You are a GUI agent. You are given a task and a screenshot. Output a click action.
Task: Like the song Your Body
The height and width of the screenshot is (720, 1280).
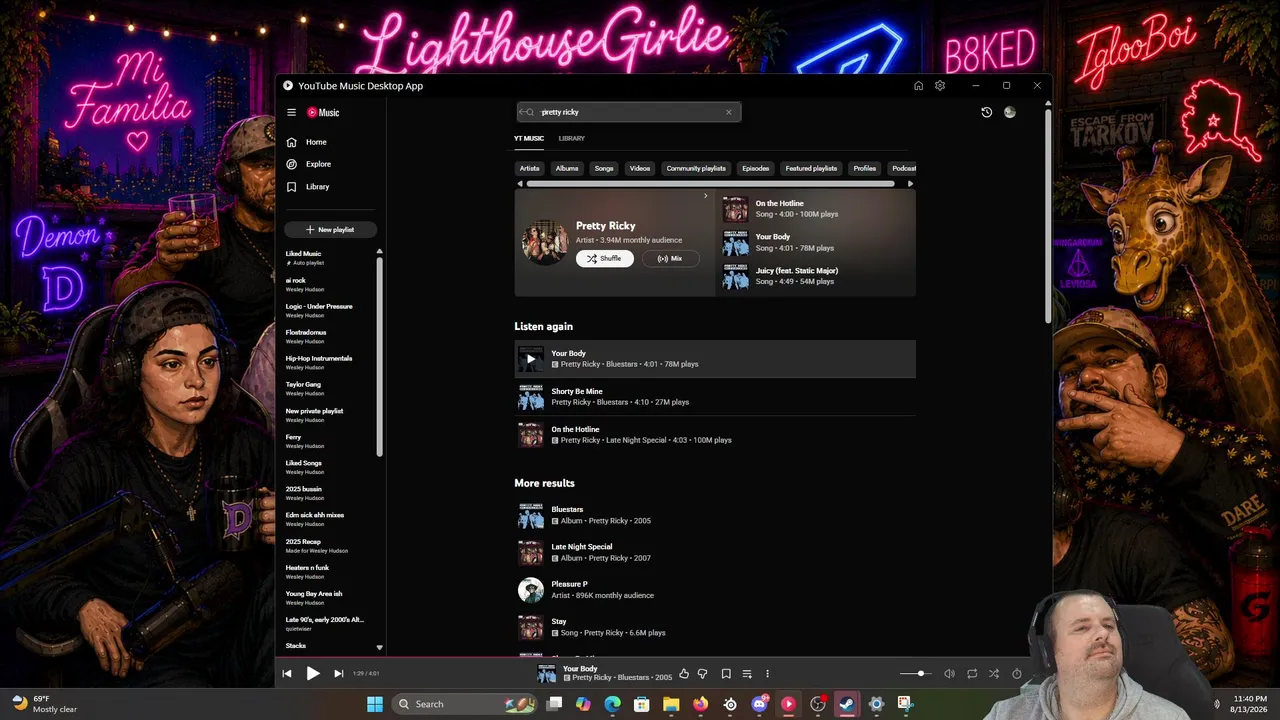684,674
